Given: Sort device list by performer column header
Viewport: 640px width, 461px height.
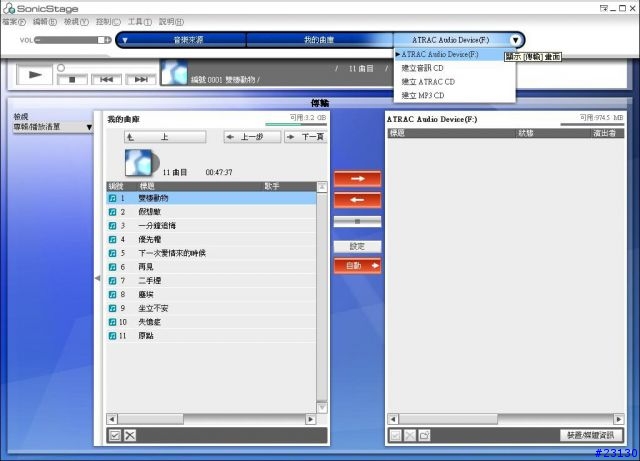Looking at the screenshot, I should (x=608, y=133).
